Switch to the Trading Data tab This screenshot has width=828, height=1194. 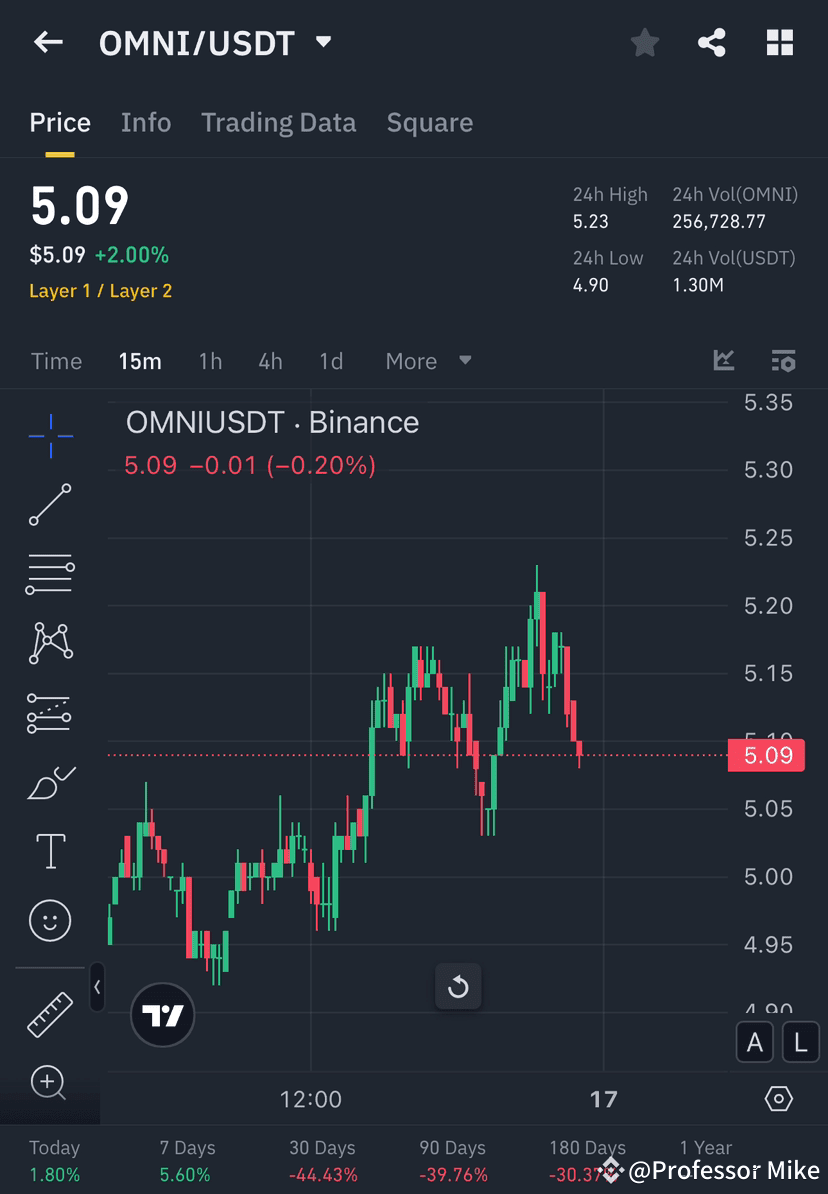pos(278,122)
